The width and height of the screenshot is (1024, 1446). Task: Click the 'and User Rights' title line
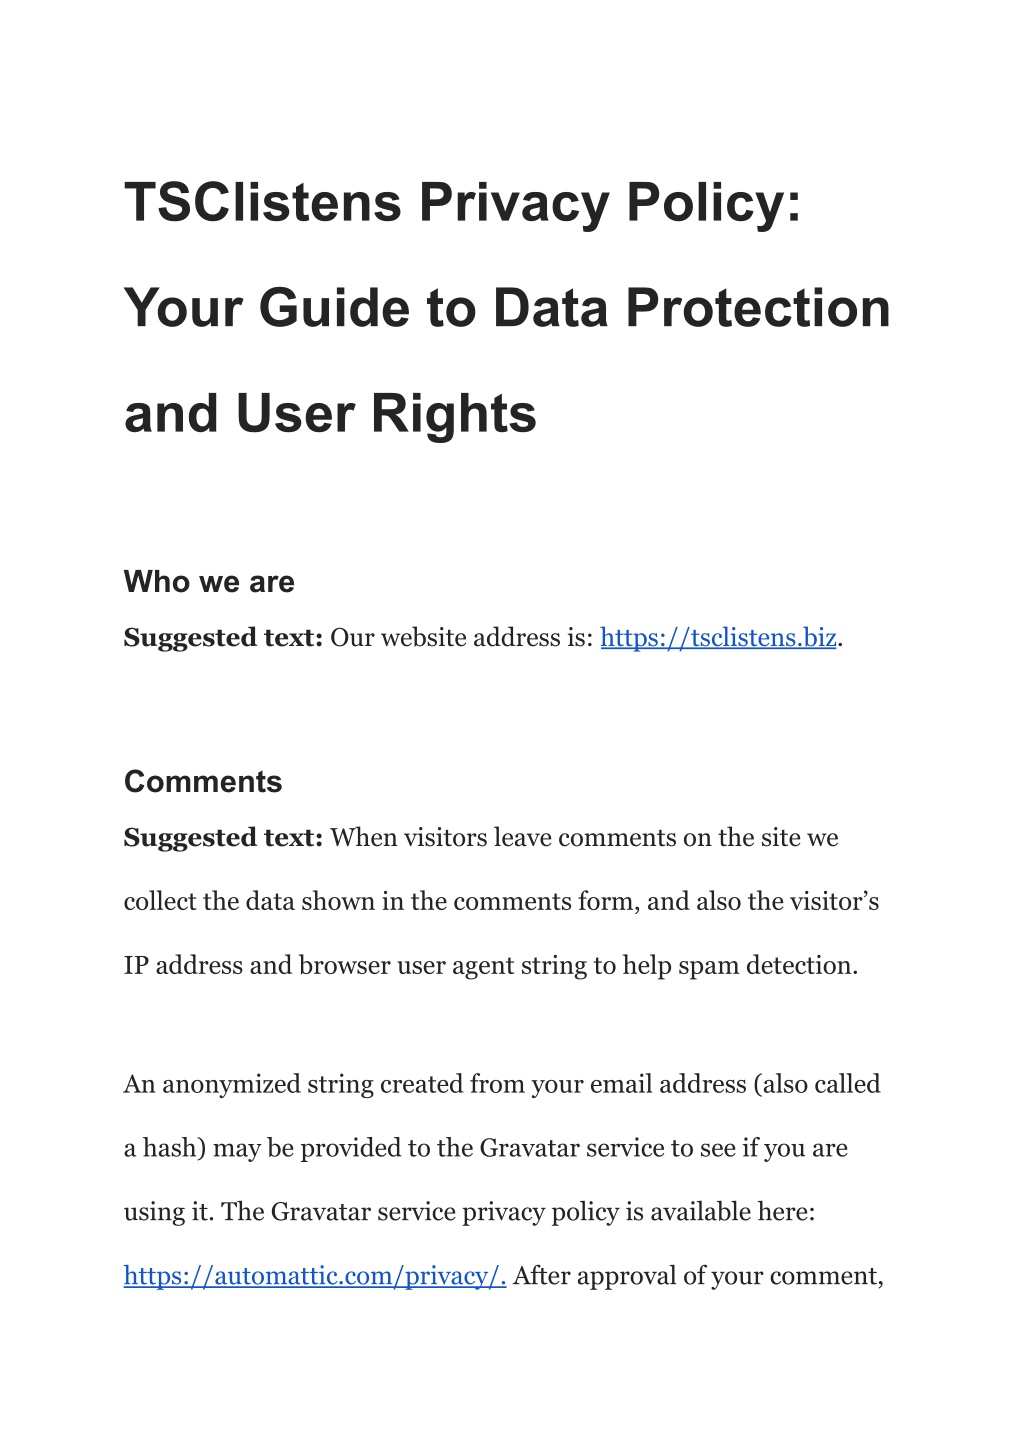click(x=330, y=414)
